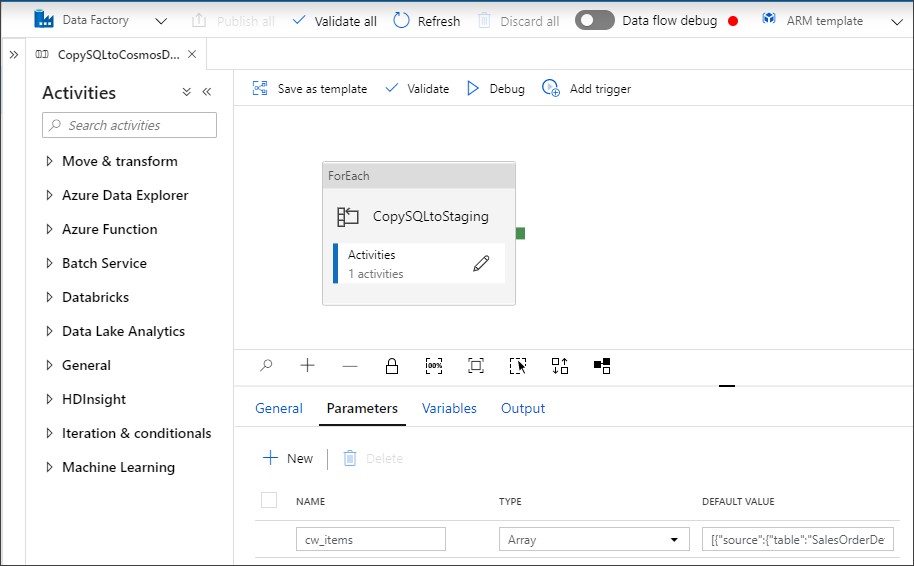Click the Search activities field
The image size is (914, 566).
click(130, 125)
